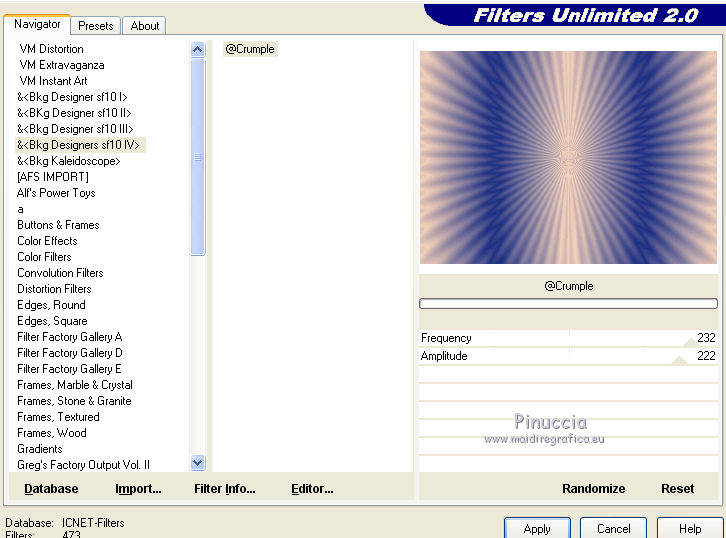Open the Presets tab
This screenshot has height=538, width=726.
coord(95,26)
